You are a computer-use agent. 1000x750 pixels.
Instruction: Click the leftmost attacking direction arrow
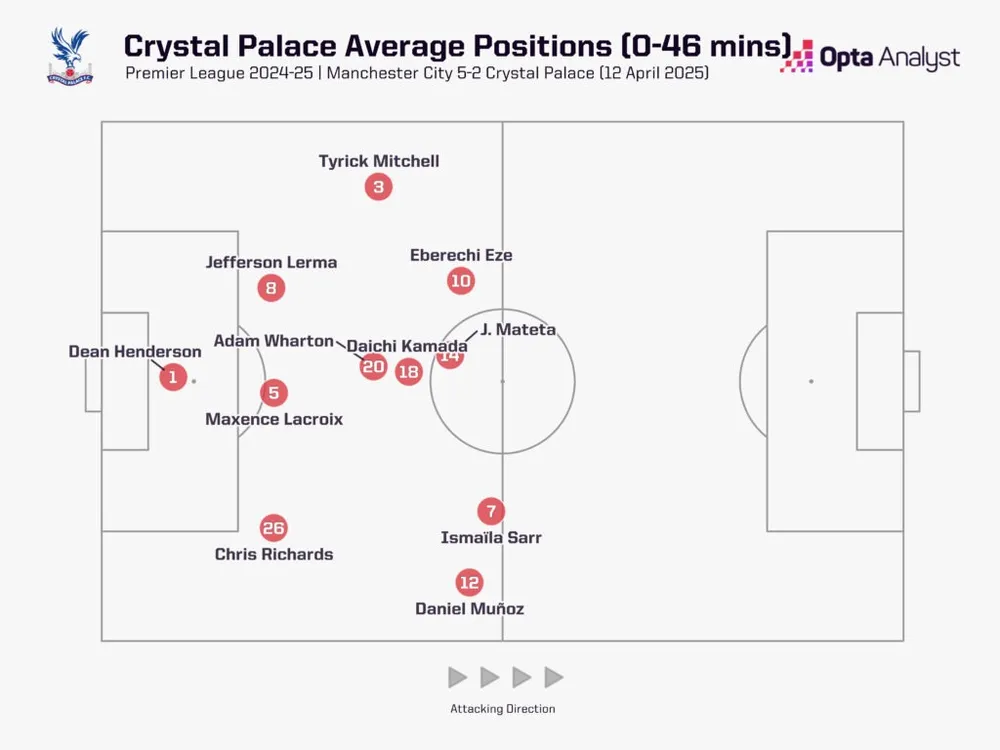(x=458, y=677)
